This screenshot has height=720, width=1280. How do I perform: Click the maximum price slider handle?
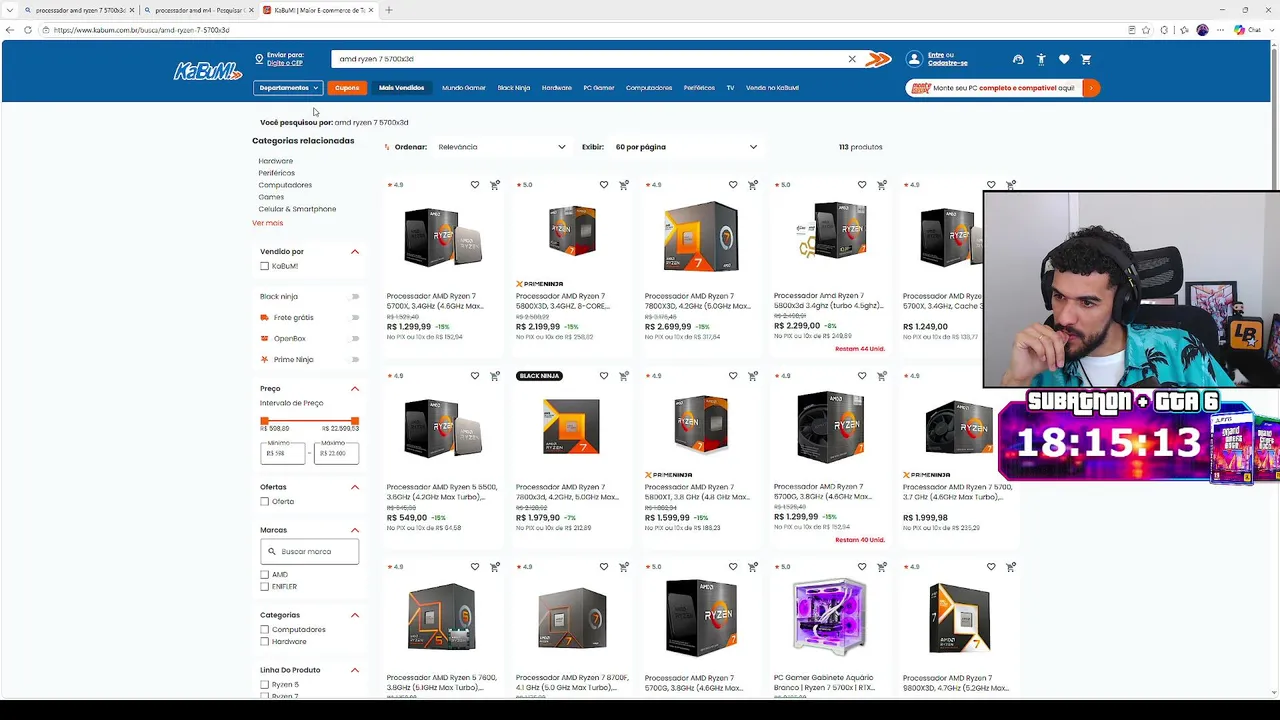tap(355, 421)
